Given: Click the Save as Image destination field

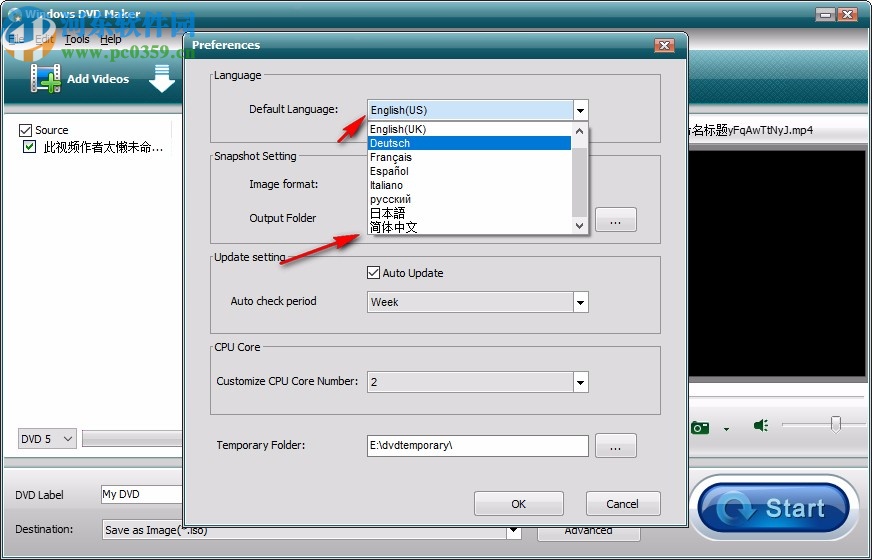Looking at the screenshot, I should [305, 531].
